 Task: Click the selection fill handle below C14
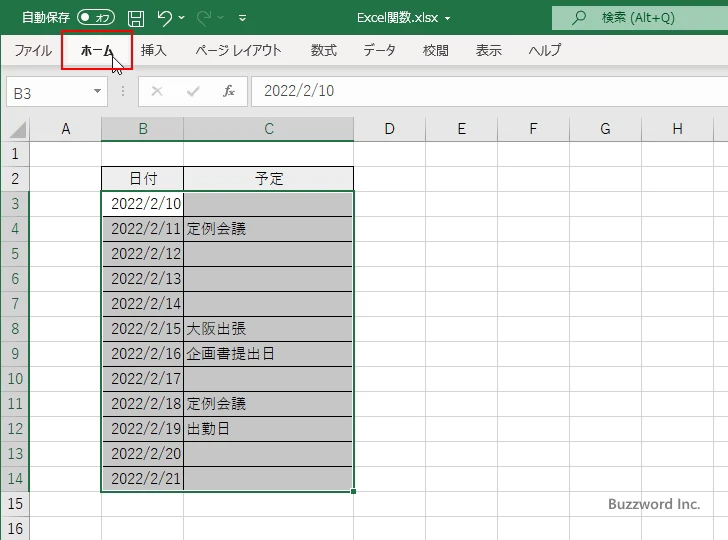pos(354,491)
